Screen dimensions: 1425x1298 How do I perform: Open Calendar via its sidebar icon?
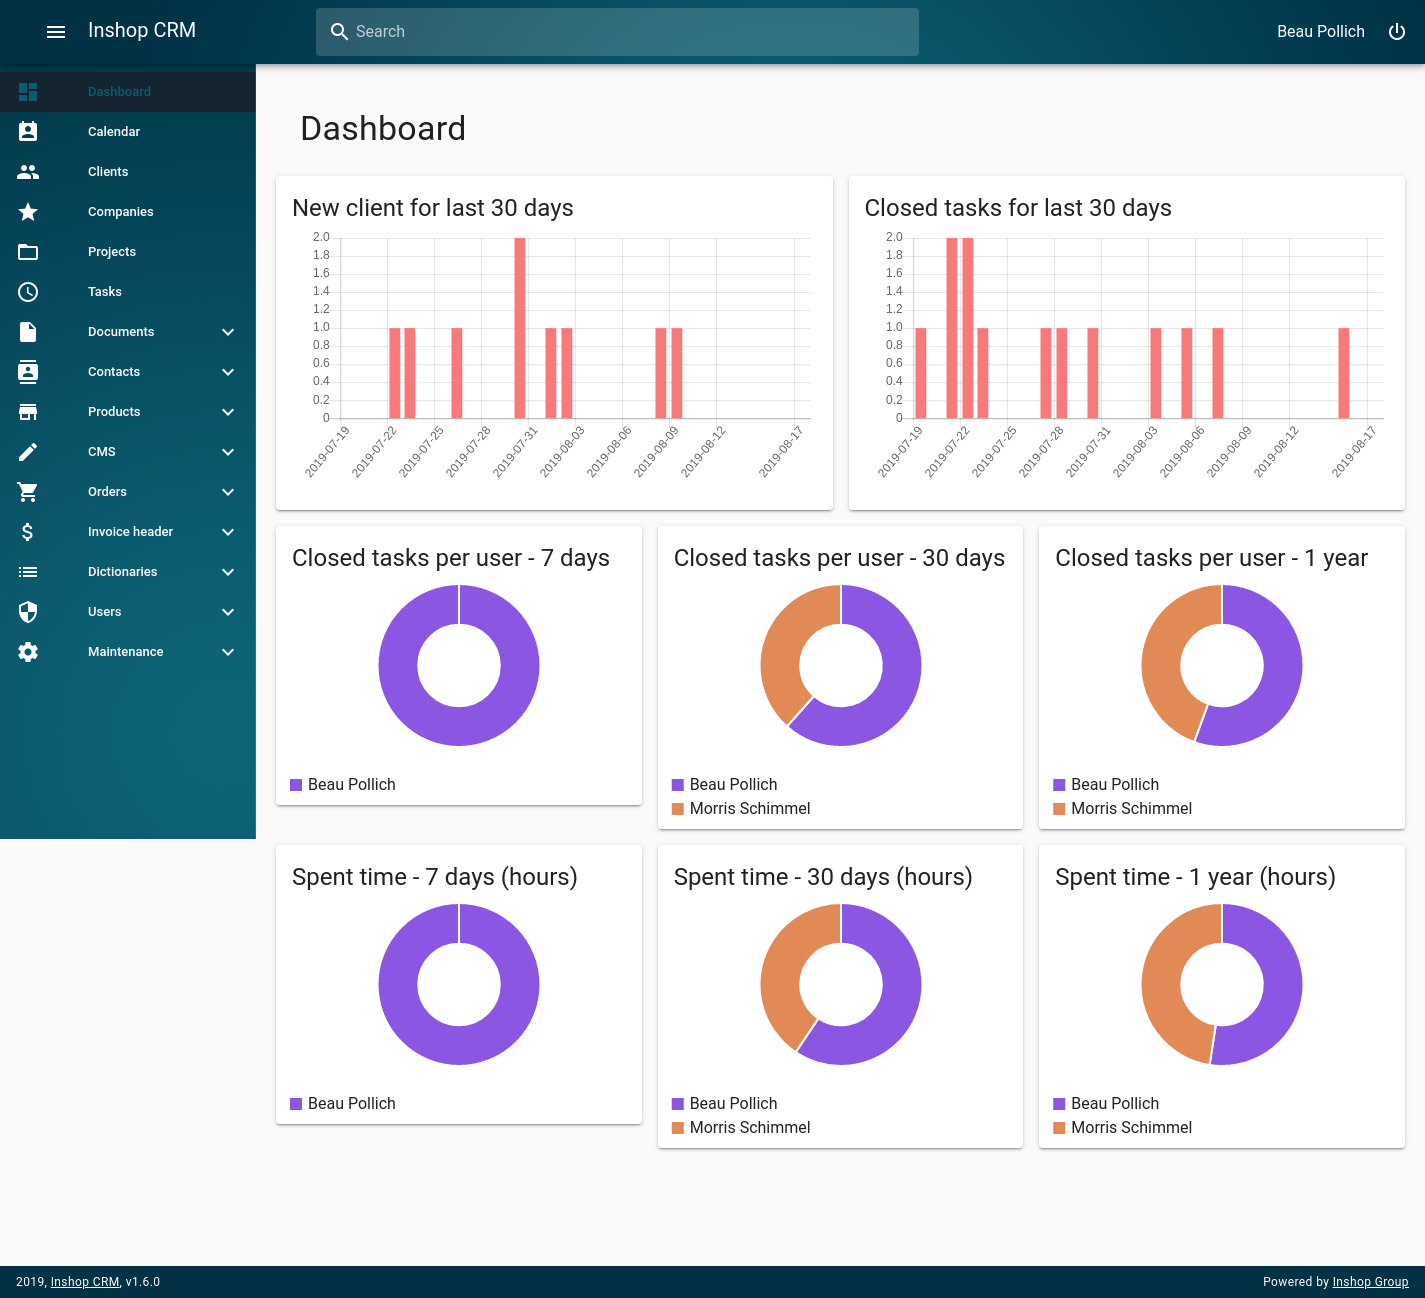[x=28, y=132]
